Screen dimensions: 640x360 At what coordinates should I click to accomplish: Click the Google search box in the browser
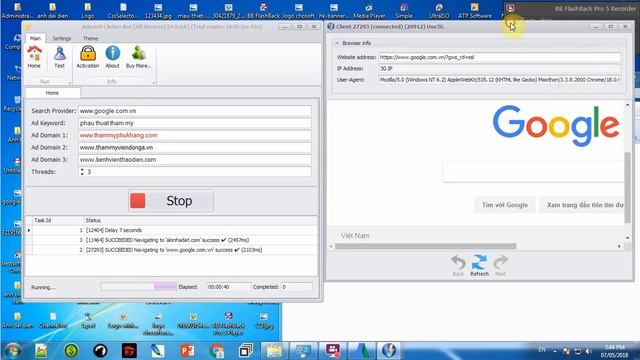pyautogui.click(x=533, y=171)
